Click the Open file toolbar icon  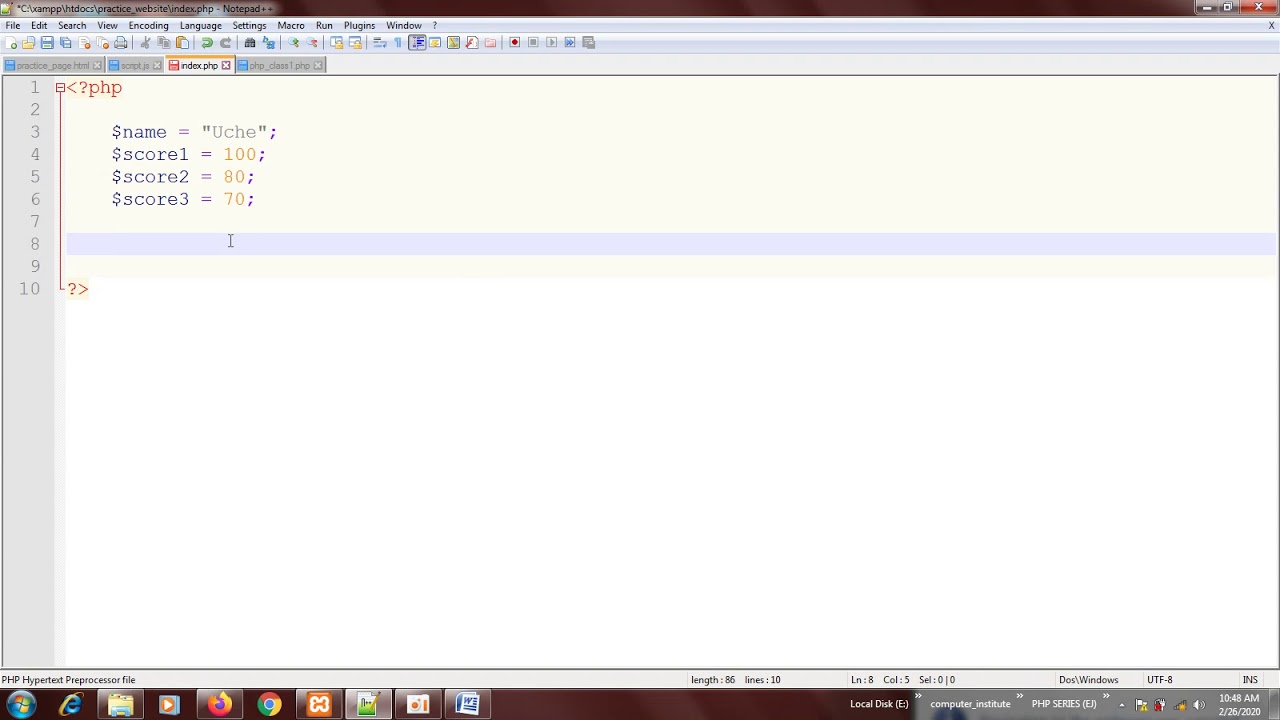[28, 42]
